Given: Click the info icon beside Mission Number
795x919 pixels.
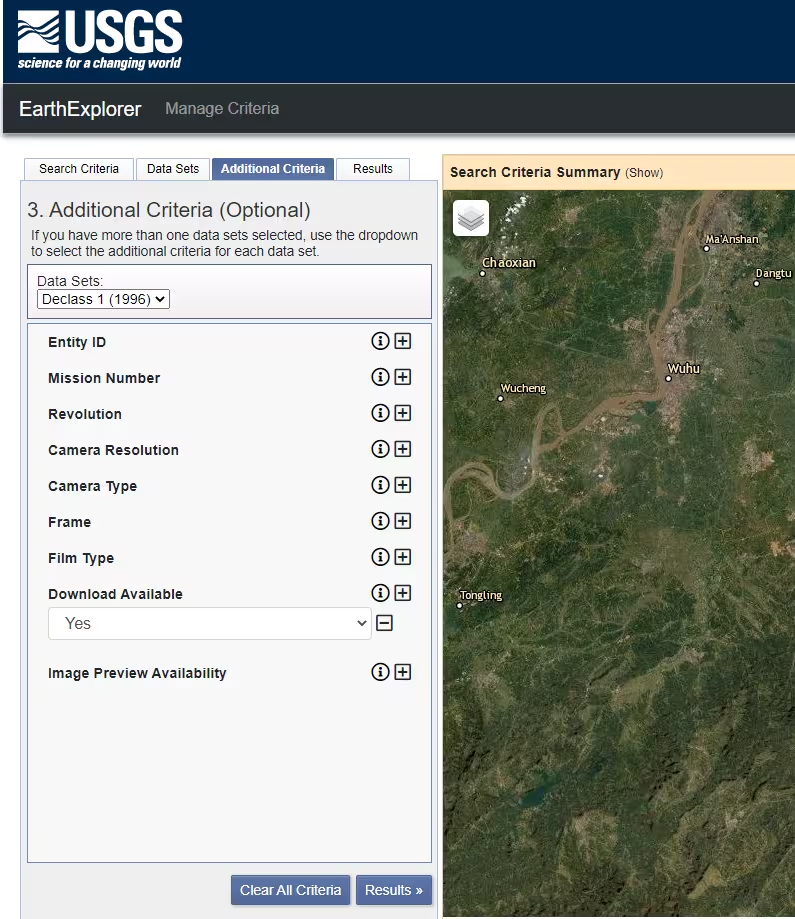Looking at the screenshot, I should pyautogui.click(x=380, y=377).
